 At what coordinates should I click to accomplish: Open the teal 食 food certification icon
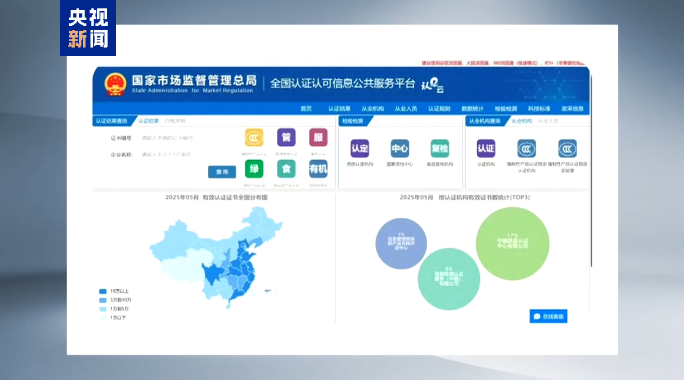pos(286,169)
